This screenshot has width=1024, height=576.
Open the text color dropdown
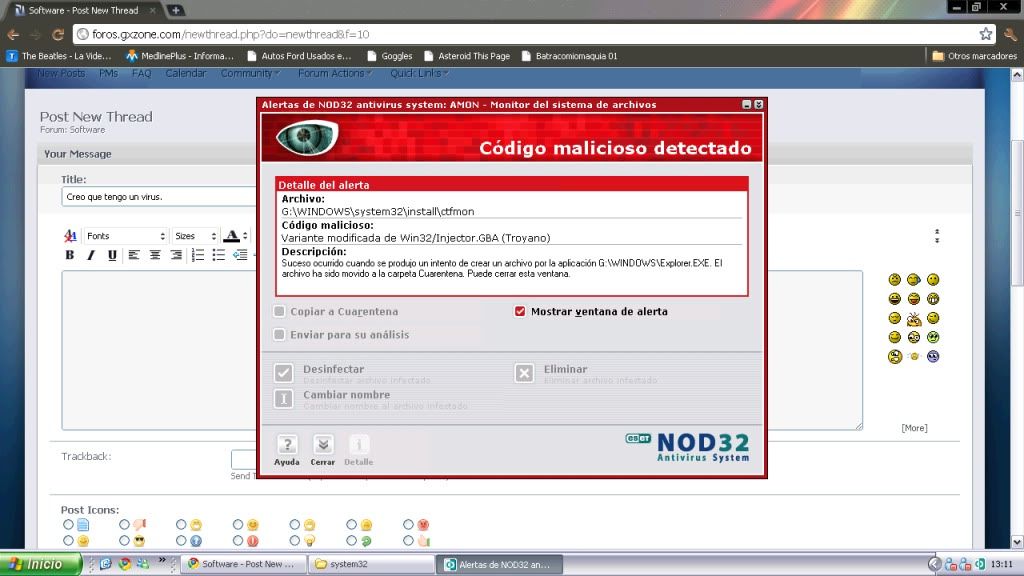pos(235,236)
